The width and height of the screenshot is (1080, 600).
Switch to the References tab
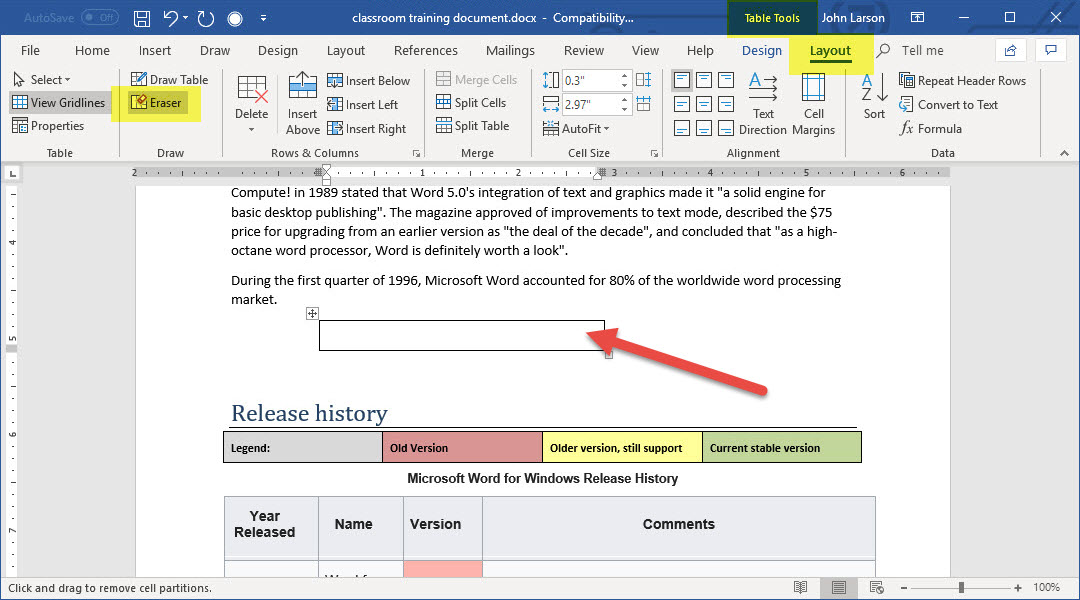(x=425, y=51)
